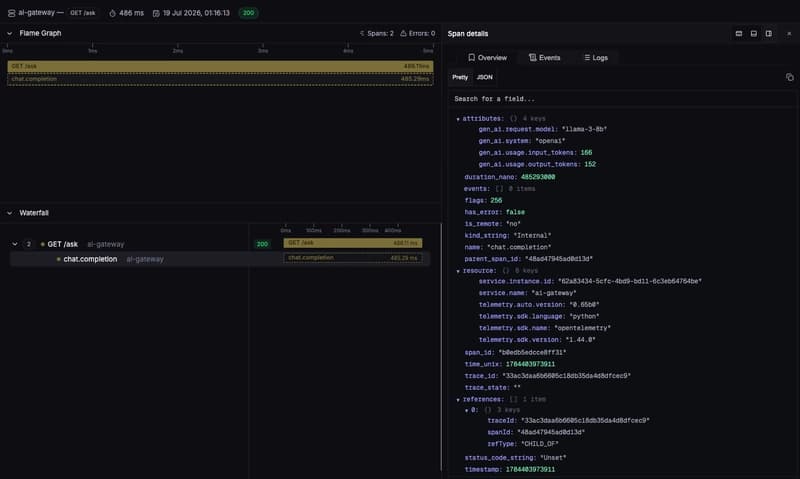
Task: Click the Spans count icon
Action: pos(362,33)
